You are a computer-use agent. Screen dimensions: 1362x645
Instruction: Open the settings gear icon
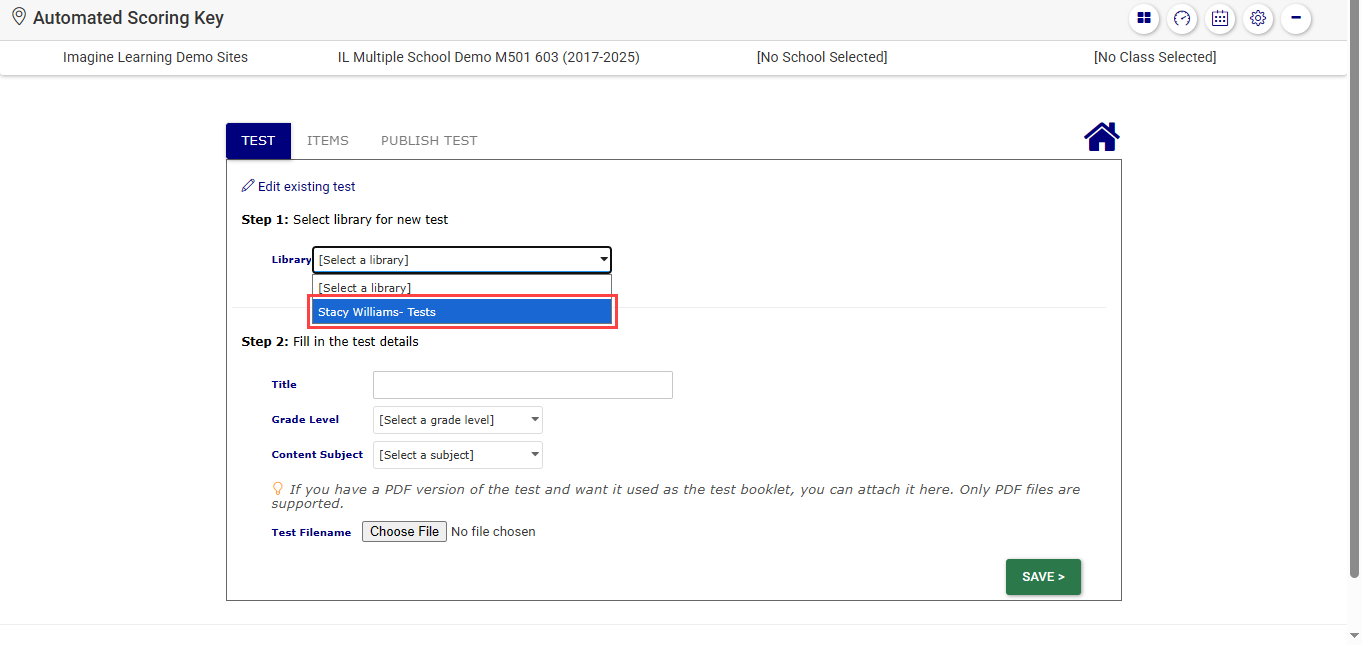(x=1257, y=19)
